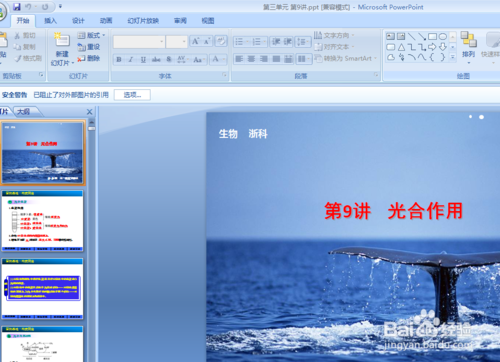
Task: Toggle Align Right paragraph button
Action: click(264, 59)
